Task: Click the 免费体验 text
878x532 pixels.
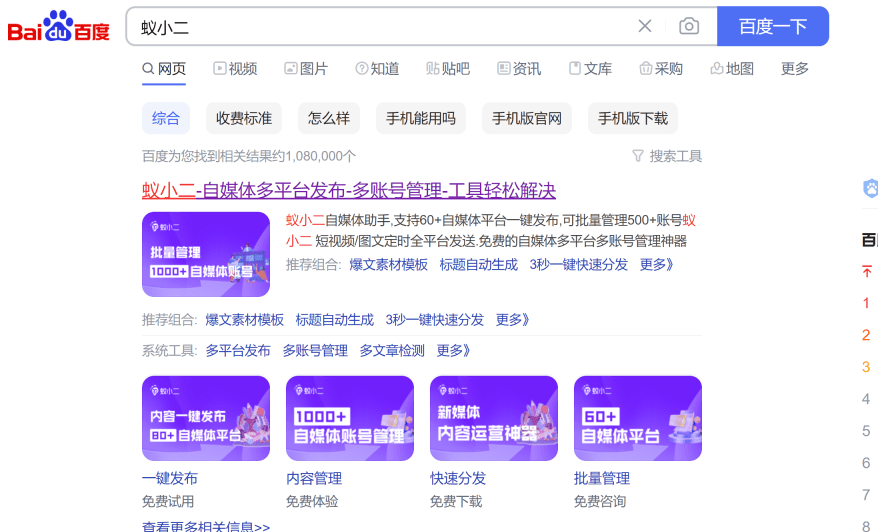Action: [x=312, y=501]
